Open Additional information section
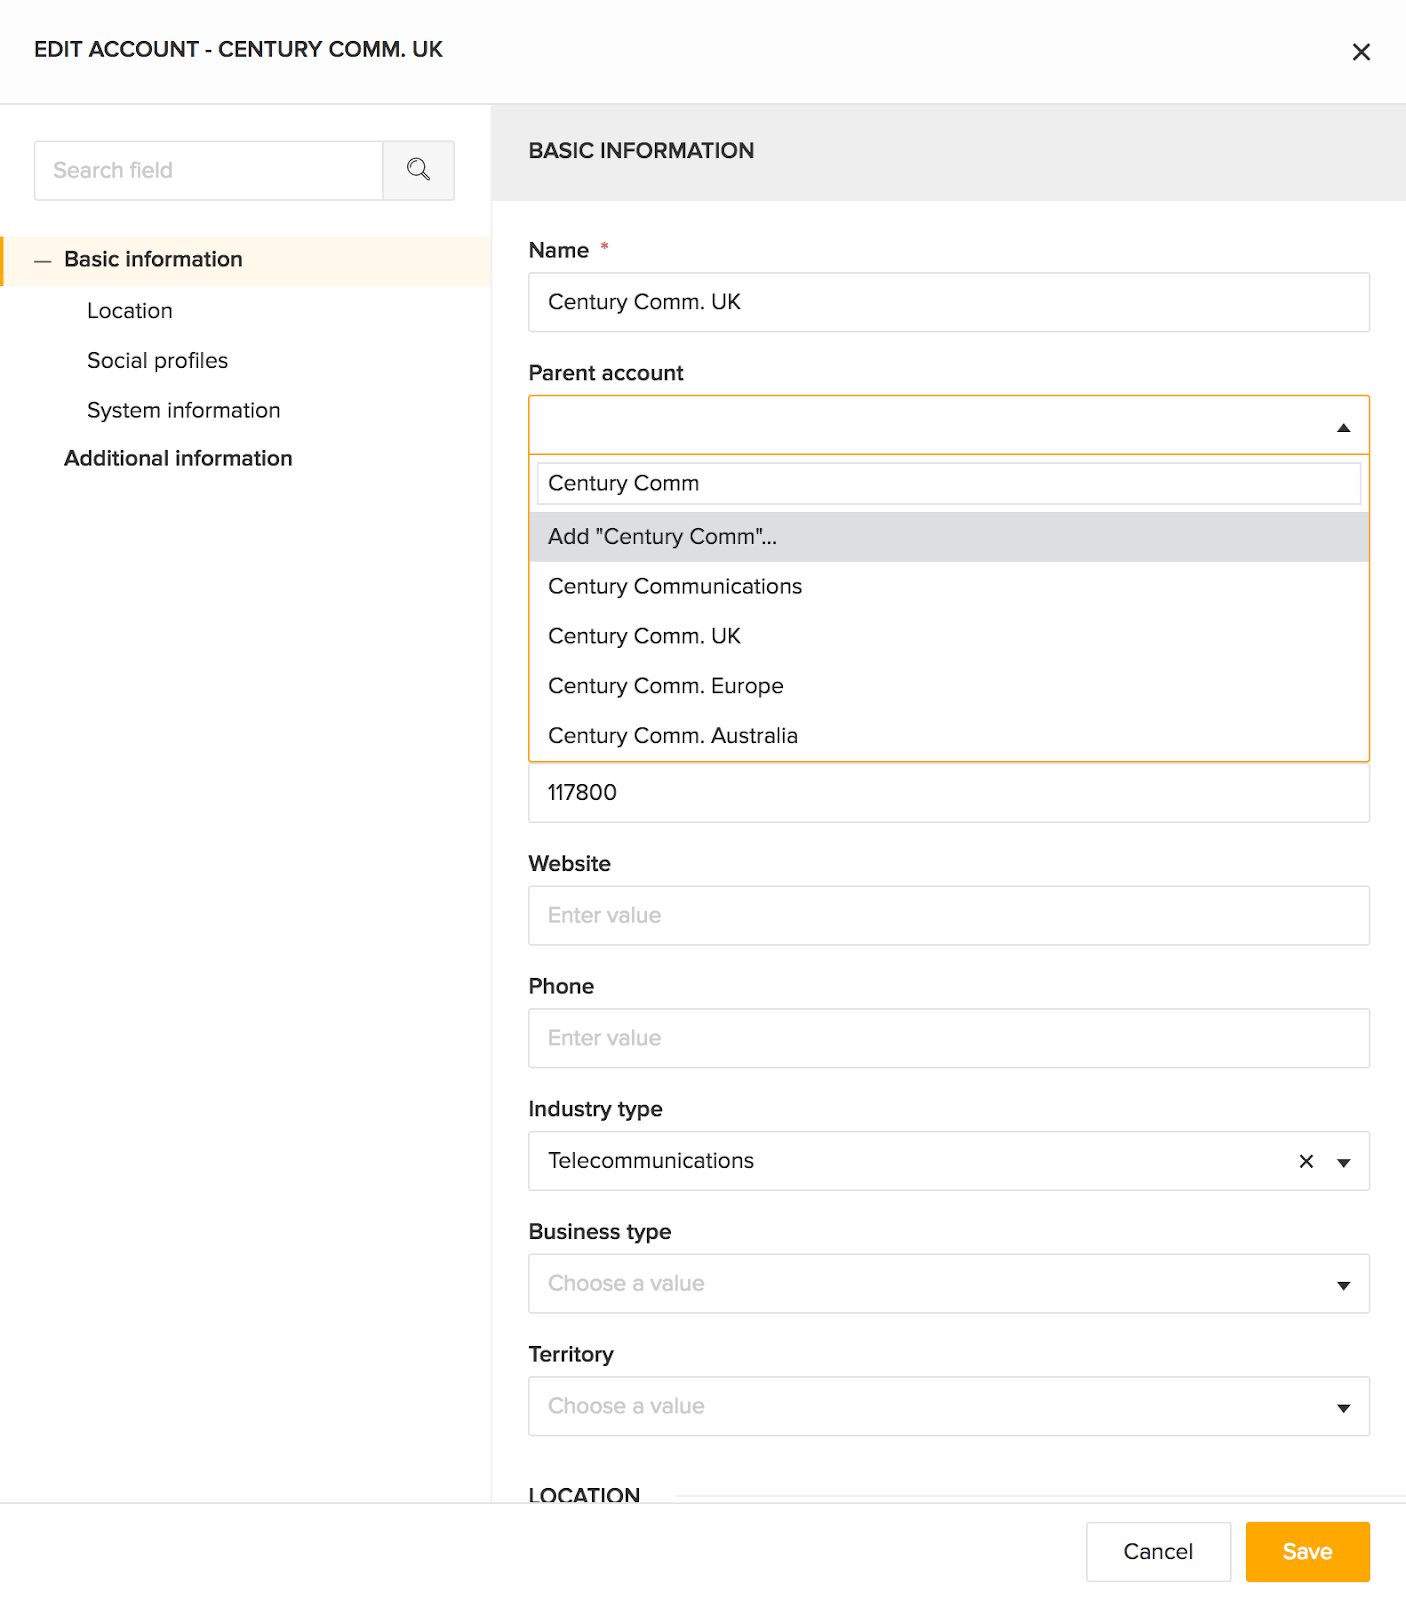 click(x=178, y=458)
